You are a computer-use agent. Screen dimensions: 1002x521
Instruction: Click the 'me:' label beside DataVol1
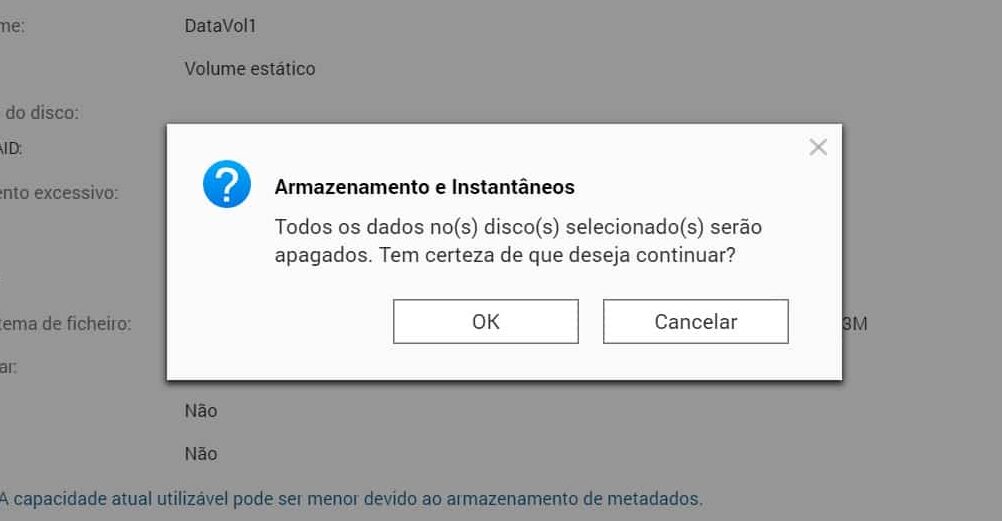click(x=12, y=26)
